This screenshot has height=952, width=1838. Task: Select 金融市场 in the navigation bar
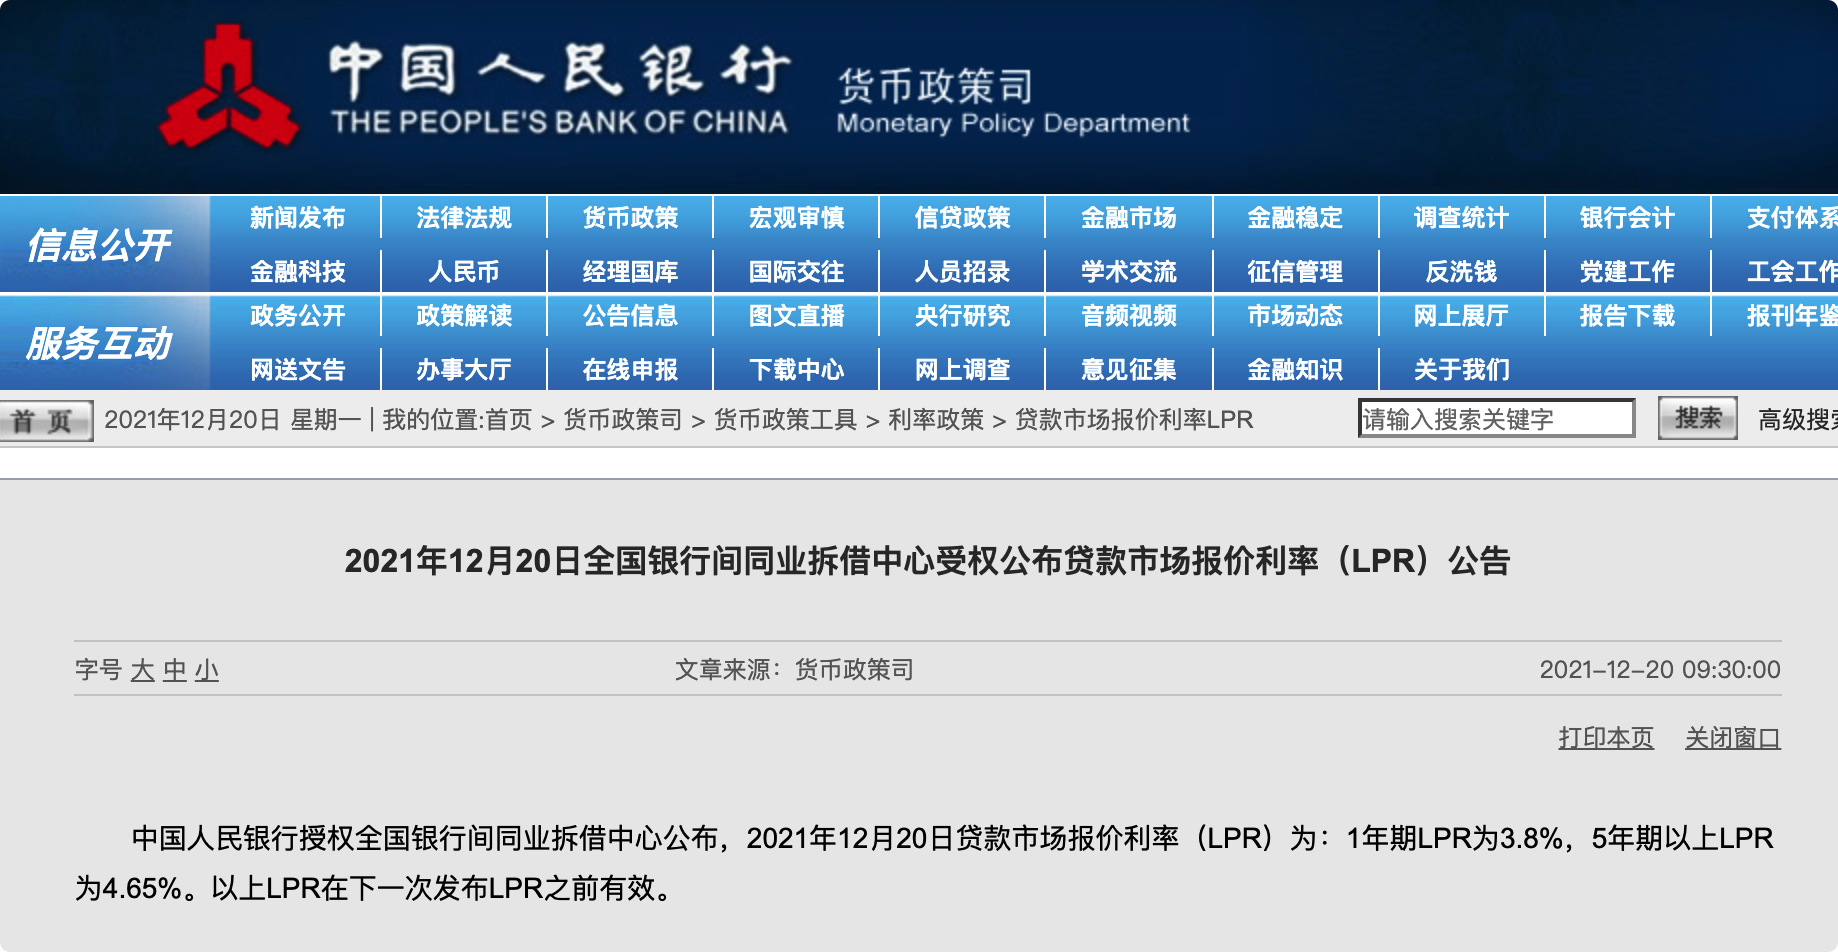[x=1128, y=218]
